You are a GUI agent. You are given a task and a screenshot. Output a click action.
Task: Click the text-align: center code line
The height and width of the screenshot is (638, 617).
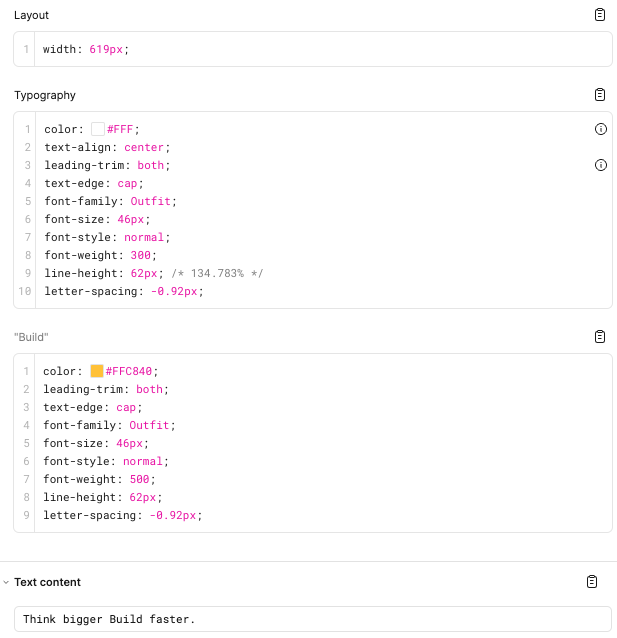click(x=107, y=147)
